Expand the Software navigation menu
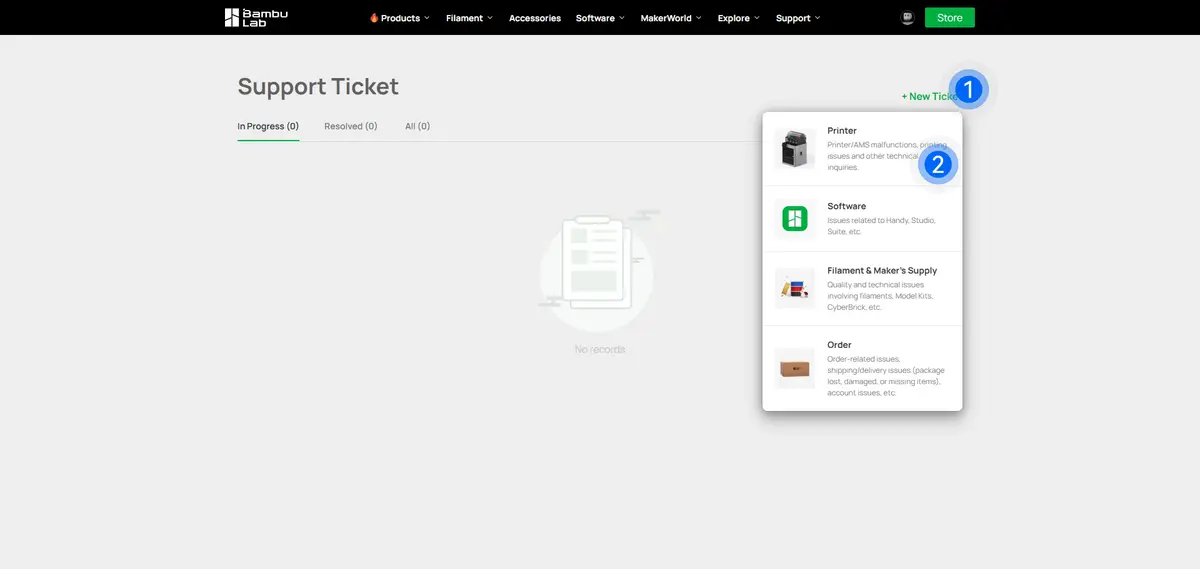The width and height of the screenshot is (1200, 569). tap(601, 18)
